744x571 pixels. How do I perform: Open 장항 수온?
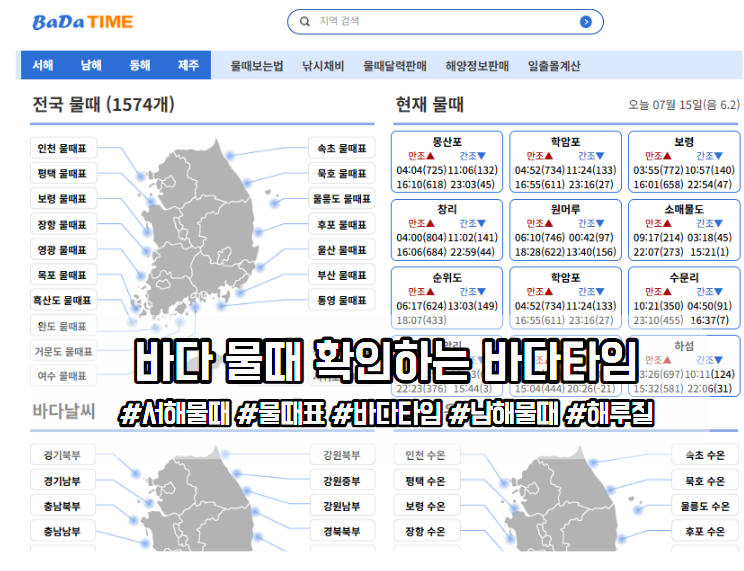pyautogui.click(x=426, y=531)
